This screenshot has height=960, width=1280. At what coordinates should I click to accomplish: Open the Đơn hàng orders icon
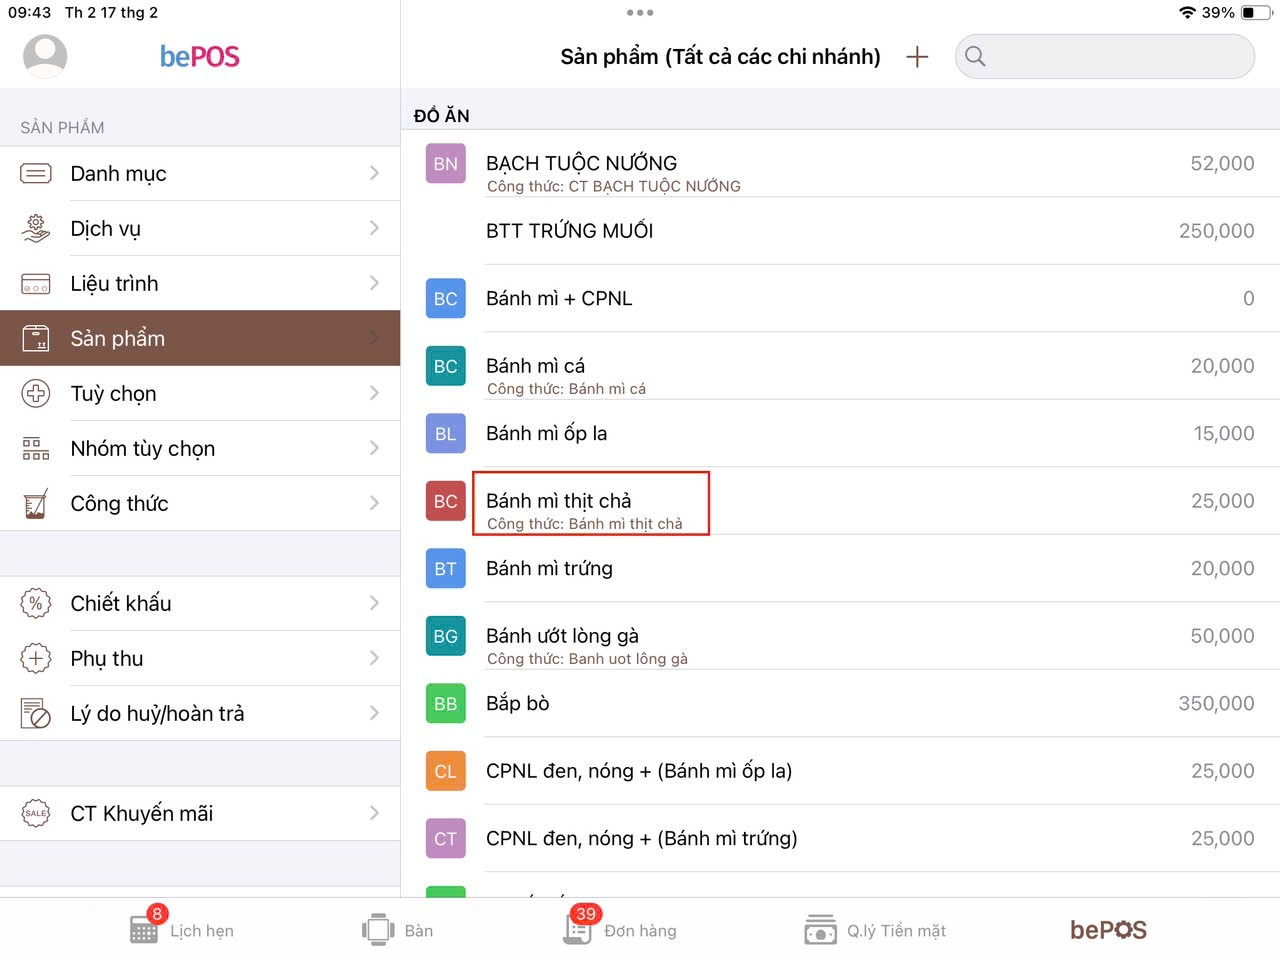578,929
